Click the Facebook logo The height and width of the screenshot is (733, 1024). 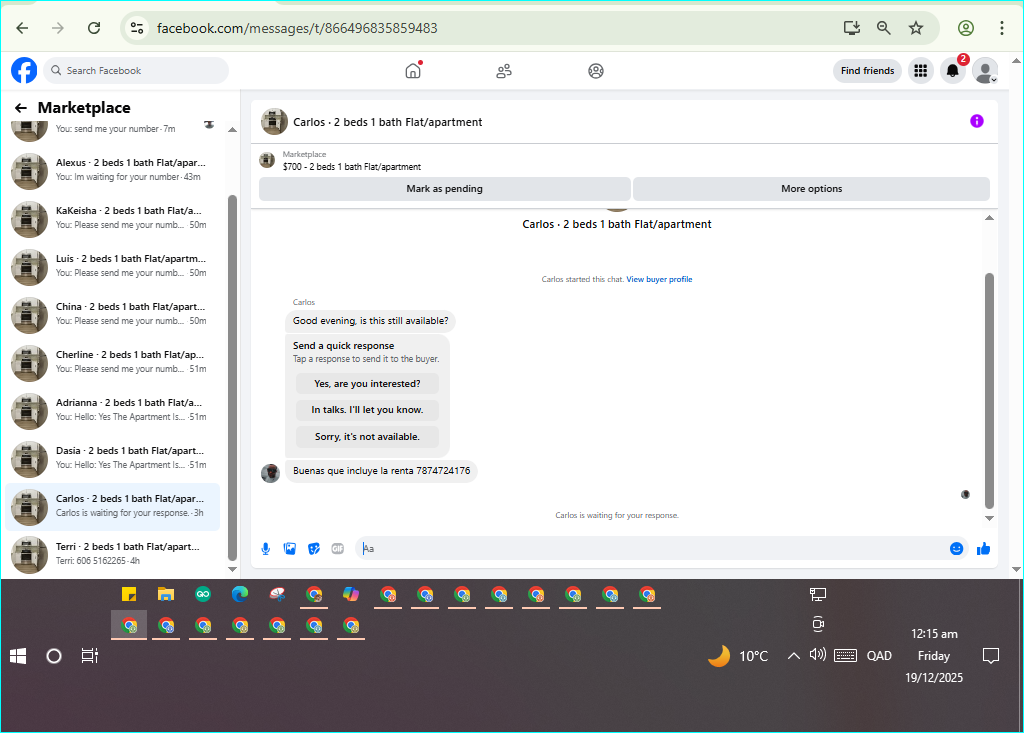click(24, 71)
